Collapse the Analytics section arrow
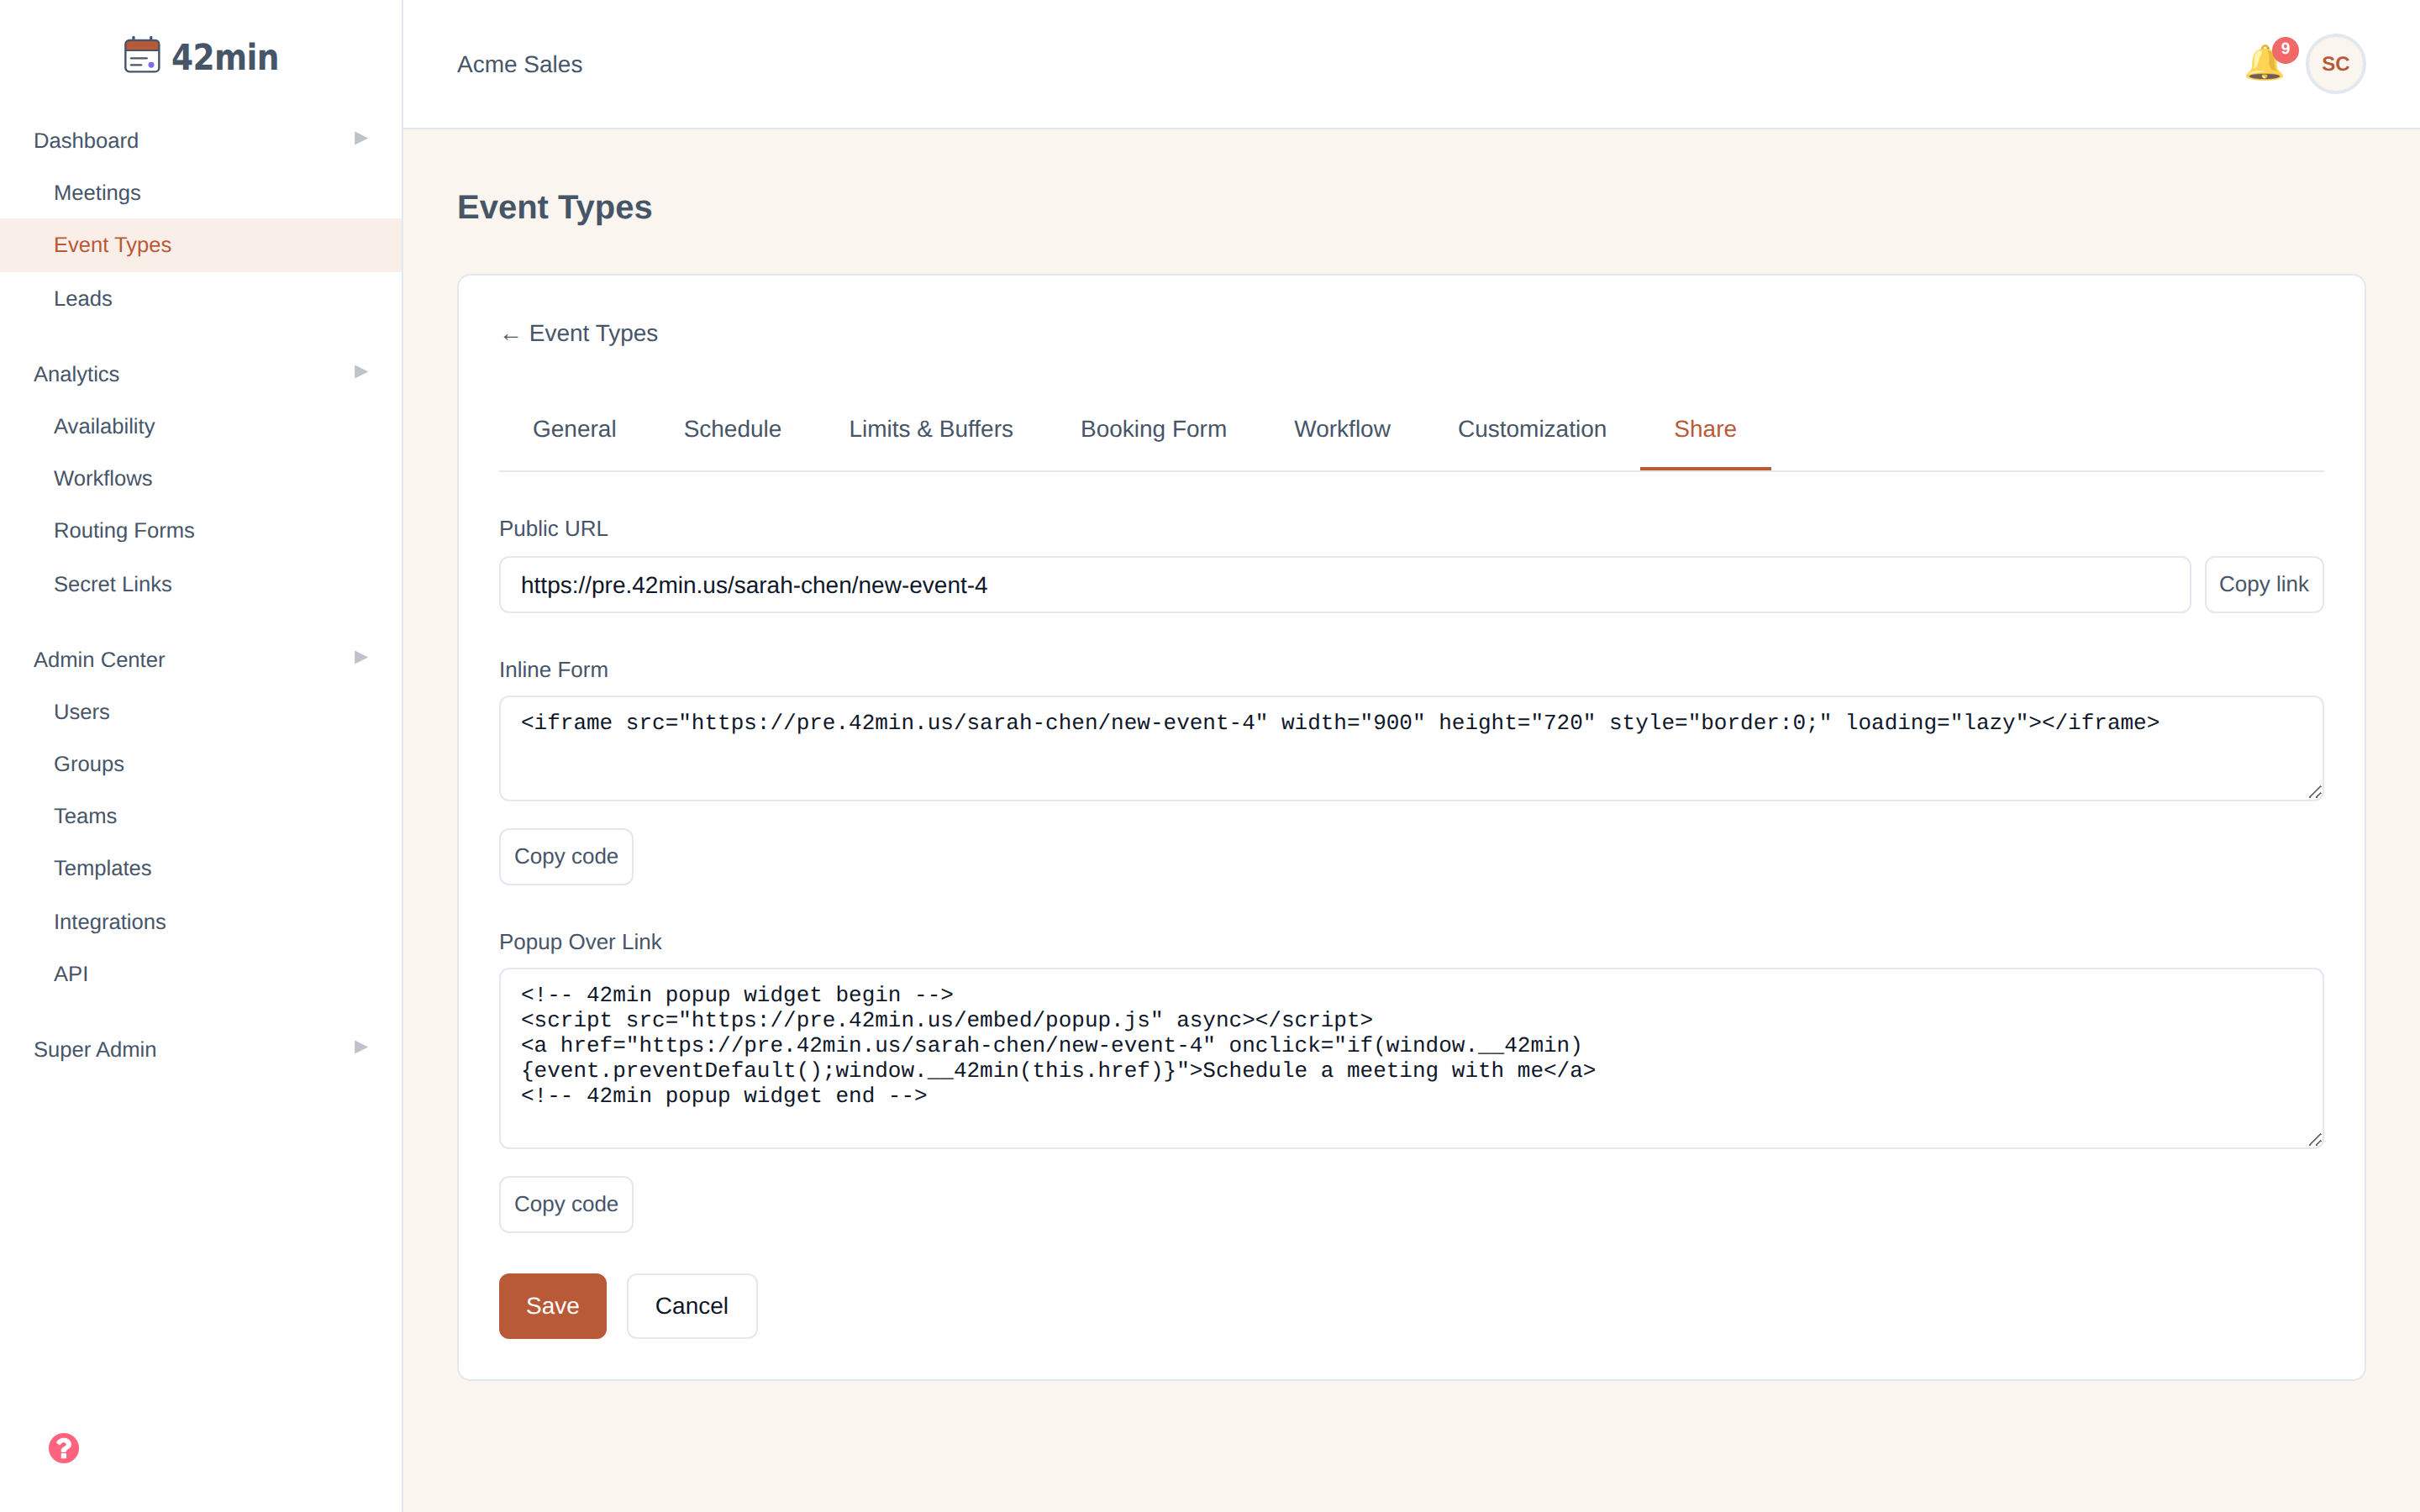This screenshot has width=2420, height=1512. coord(361,372)
